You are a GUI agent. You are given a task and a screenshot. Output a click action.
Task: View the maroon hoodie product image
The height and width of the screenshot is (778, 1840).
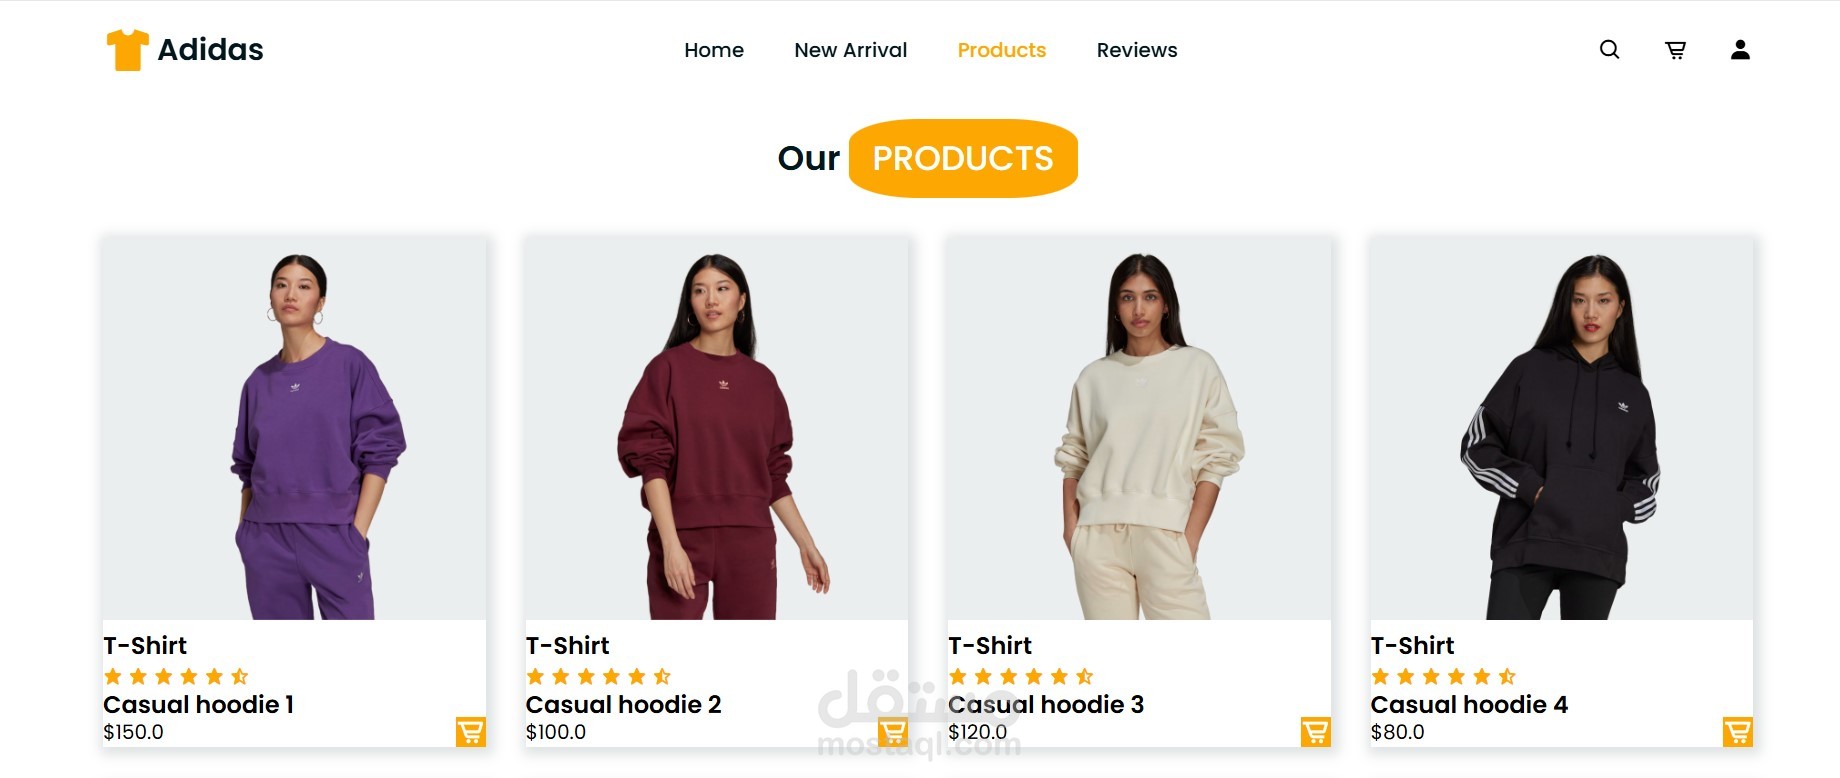[717, 428]
